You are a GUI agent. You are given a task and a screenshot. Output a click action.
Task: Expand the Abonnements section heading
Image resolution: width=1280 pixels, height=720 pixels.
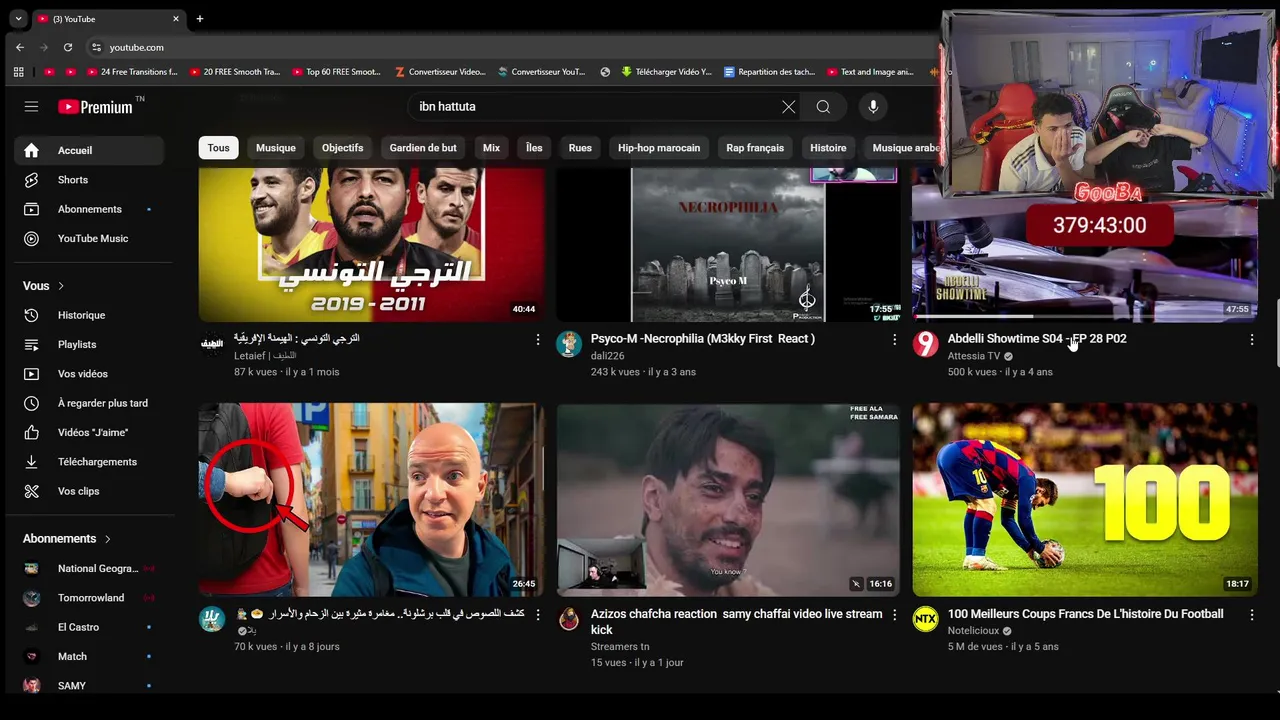click(x=67, y=539)
